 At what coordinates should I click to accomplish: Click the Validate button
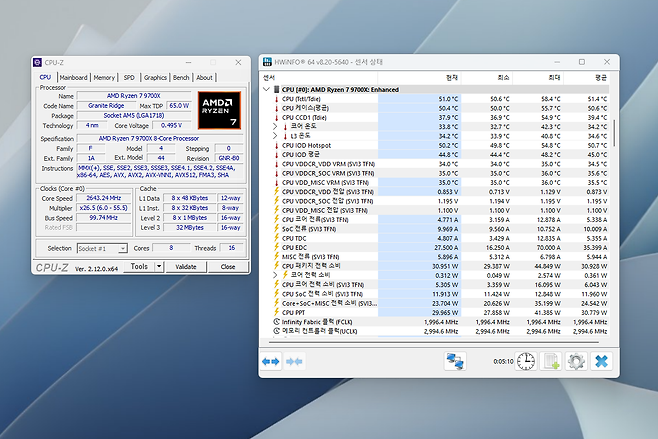click(186, 267)
